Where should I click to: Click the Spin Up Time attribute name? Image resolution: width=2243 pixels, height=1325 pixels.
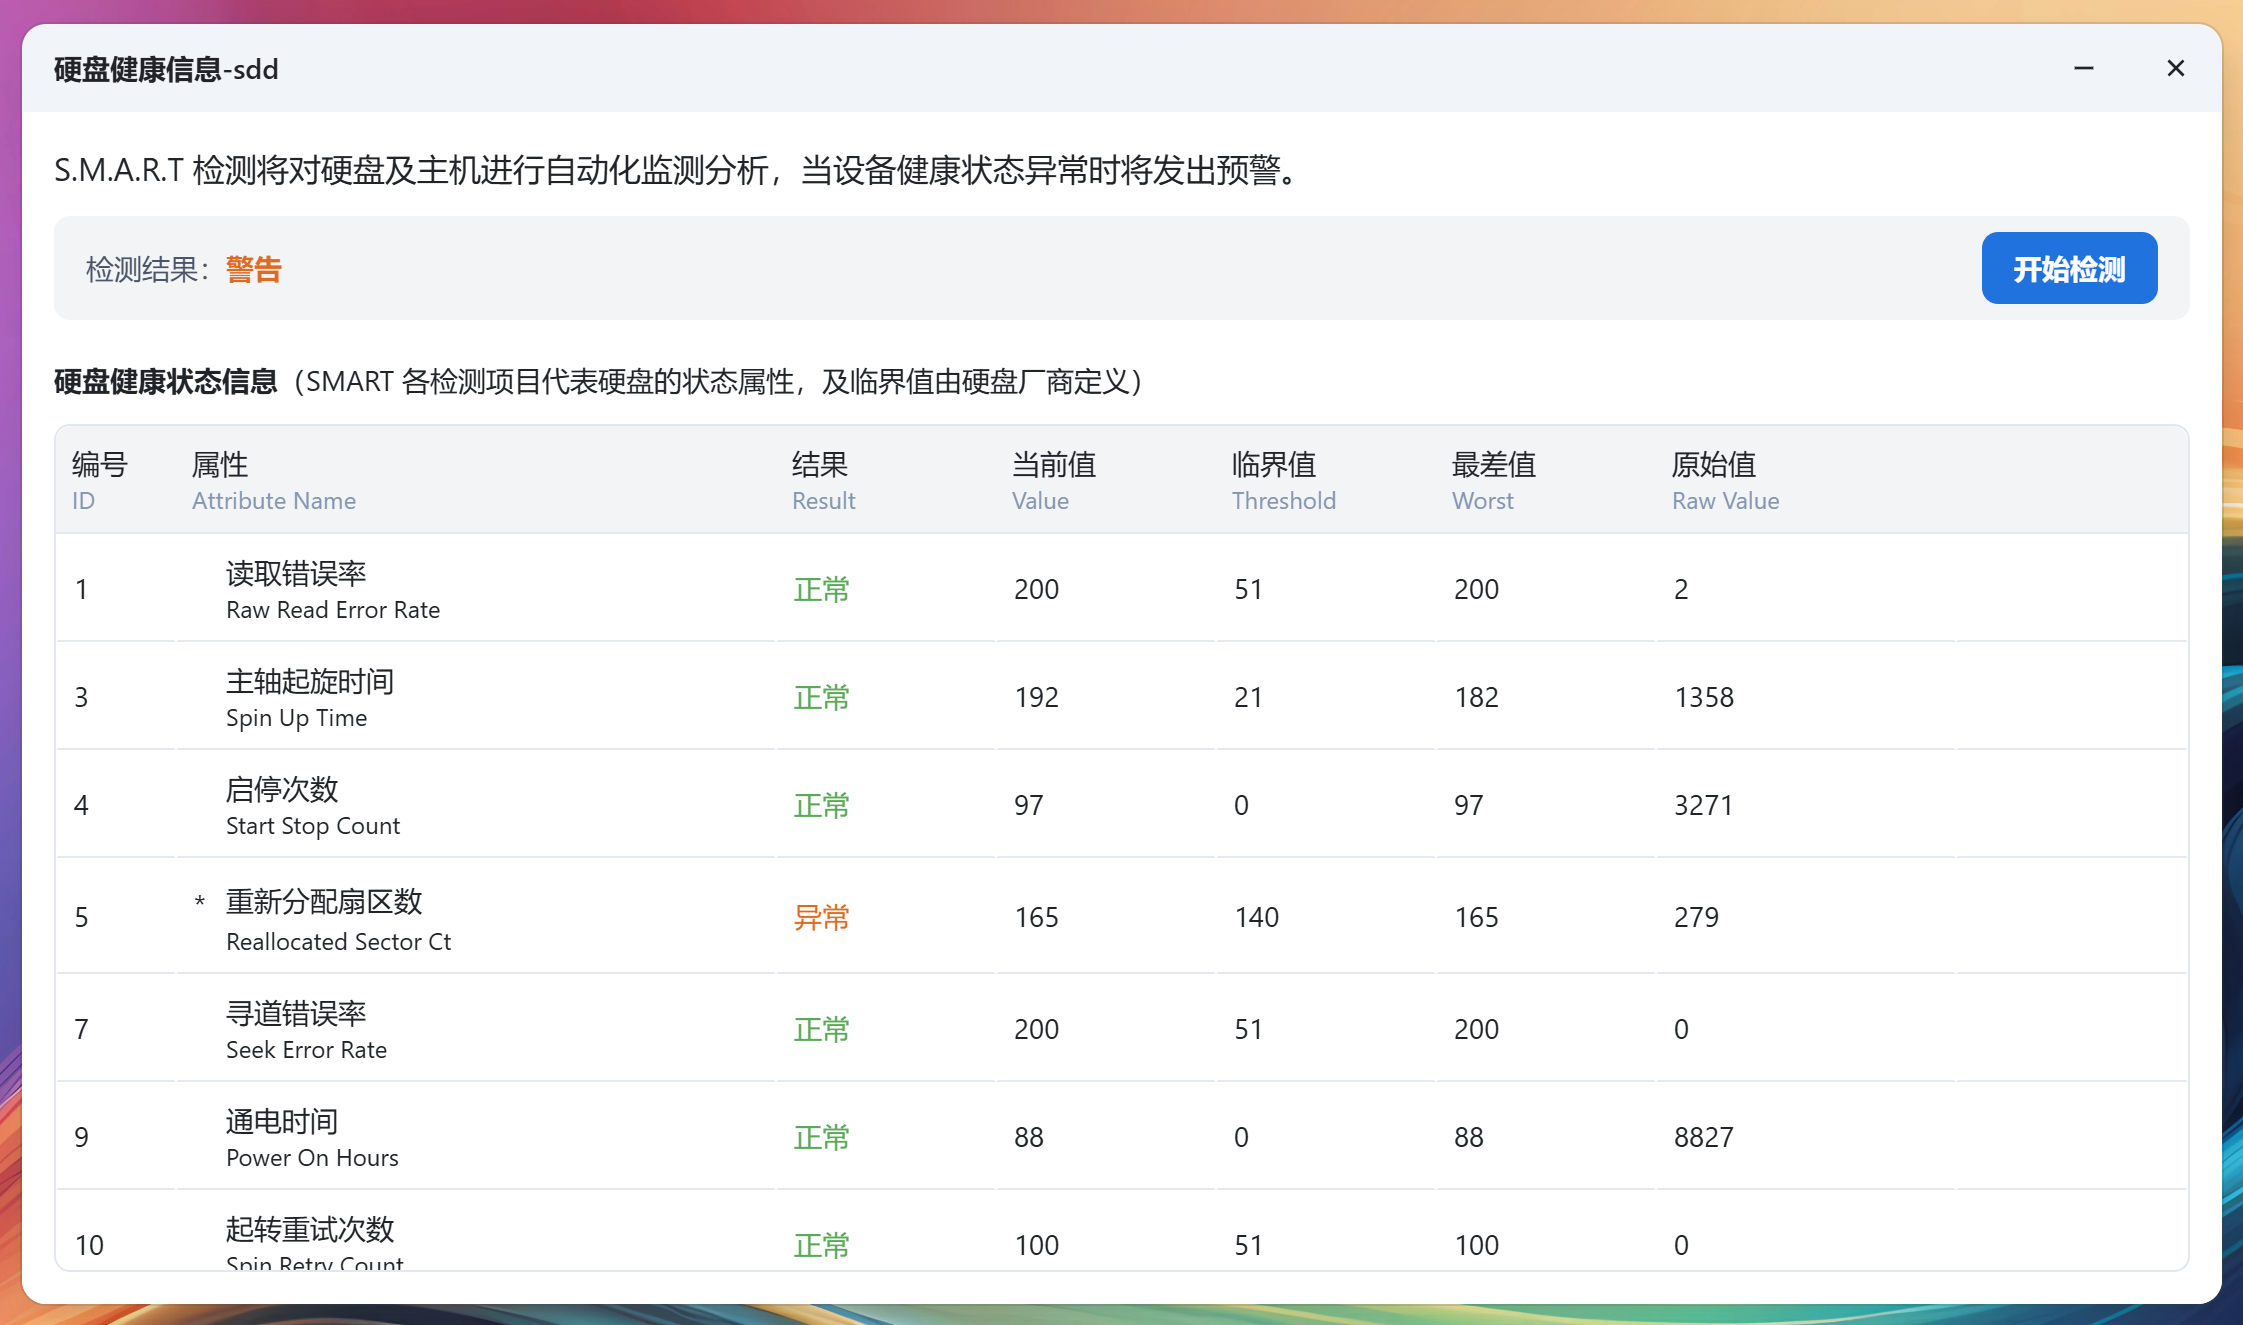tap(296, 717)
